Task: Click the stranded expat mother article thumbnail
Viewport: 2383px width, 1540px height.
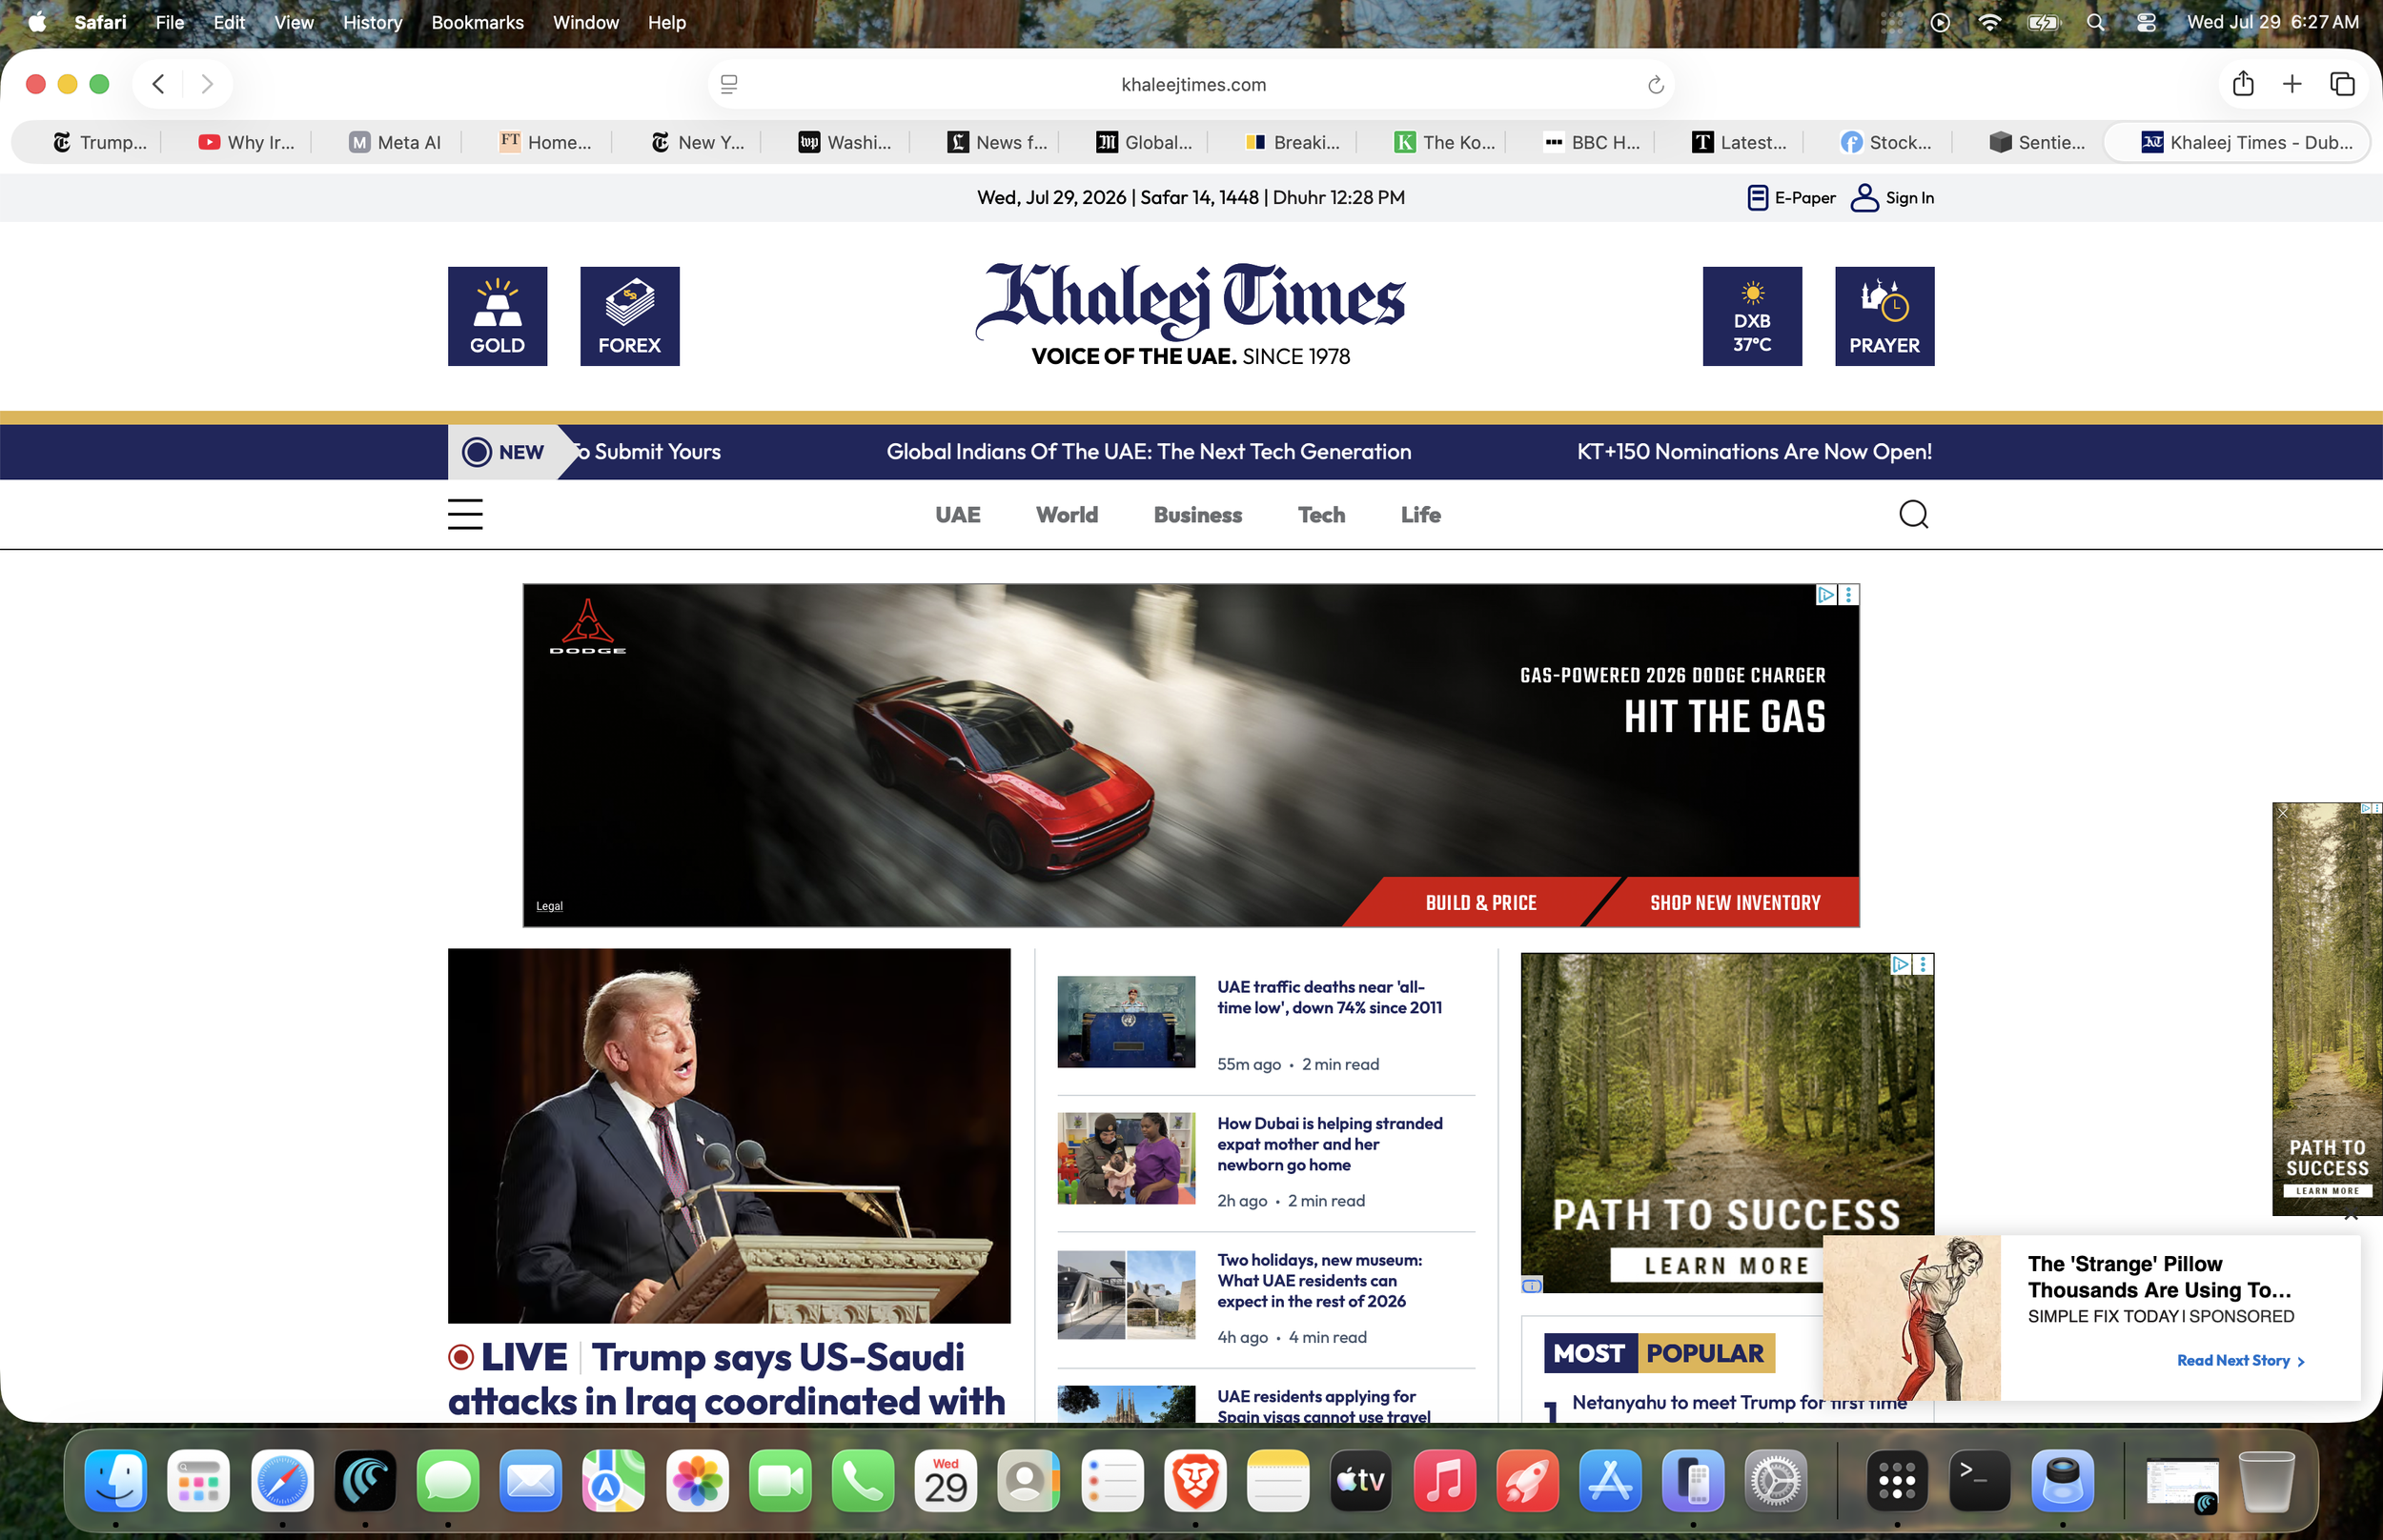Action: pyautogui.click(x=1126, y=1158)
